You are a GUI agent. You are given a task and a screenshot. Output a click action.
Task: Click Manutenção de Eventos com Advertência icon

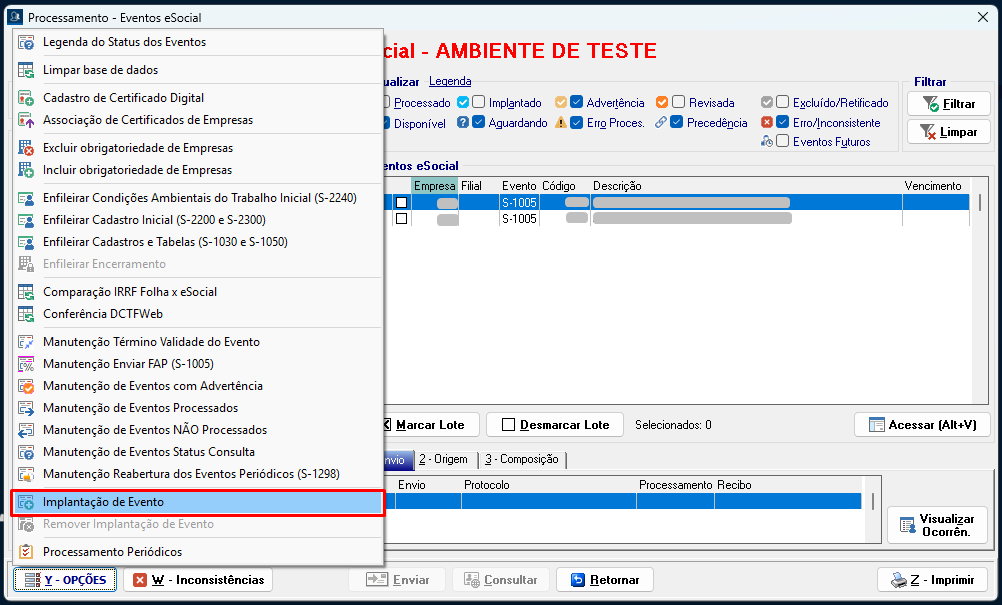(26, 386)
